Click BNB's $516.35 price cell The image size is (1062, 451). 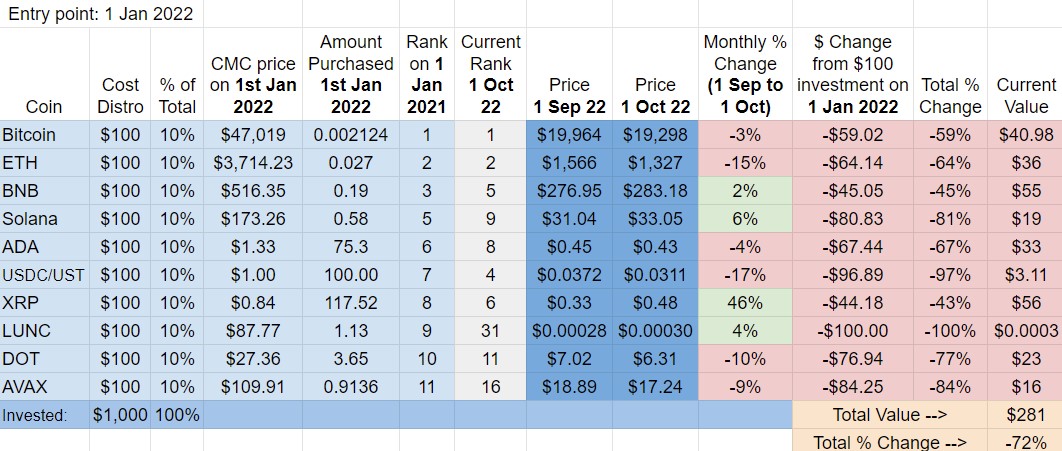point(253,191)
